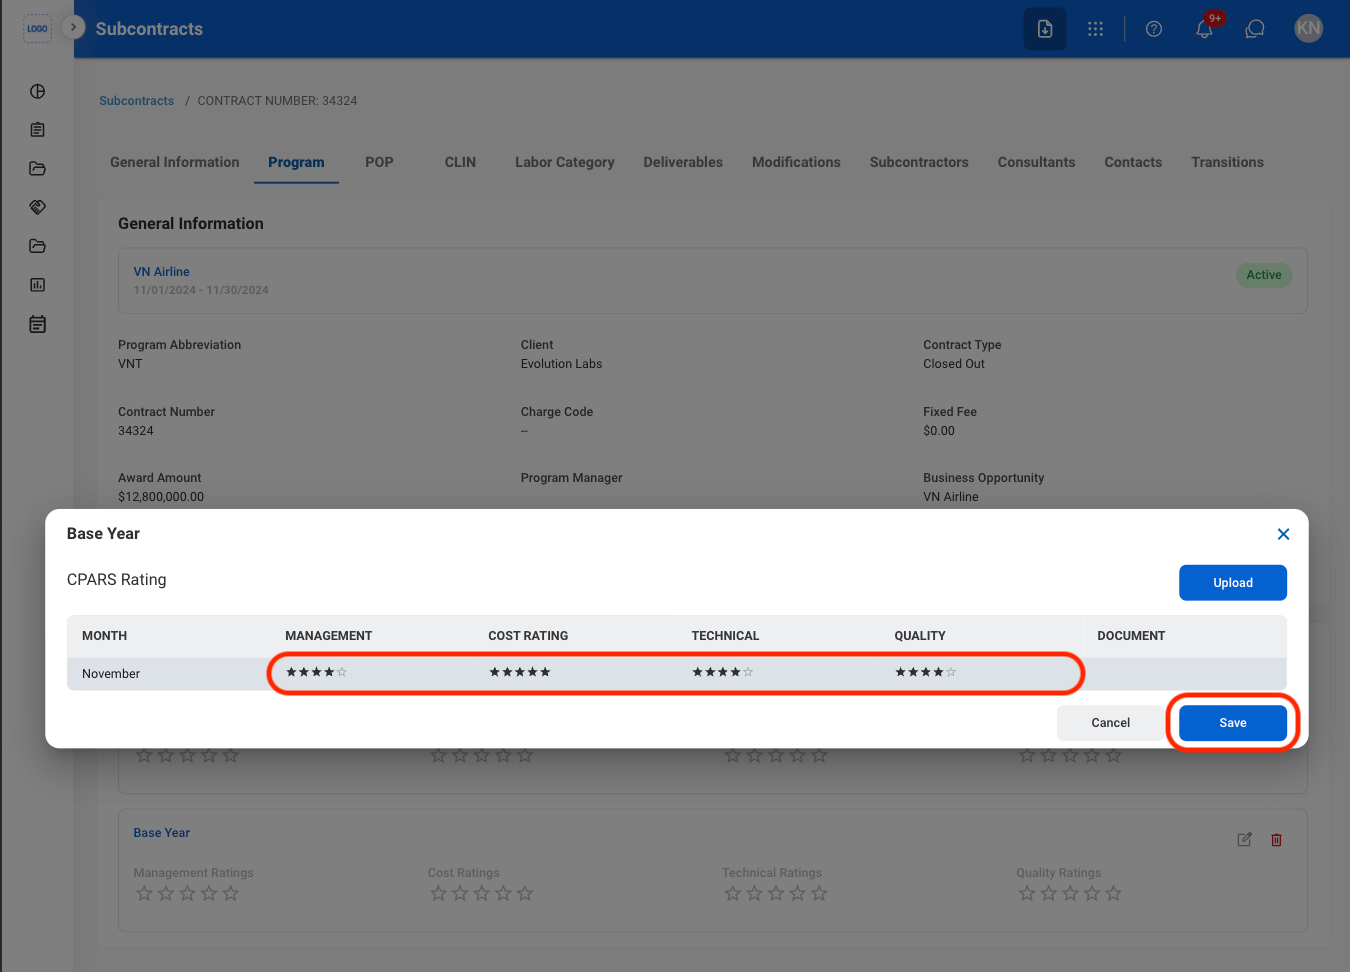Click the bar chart report sidebar icon

(38, 285)
